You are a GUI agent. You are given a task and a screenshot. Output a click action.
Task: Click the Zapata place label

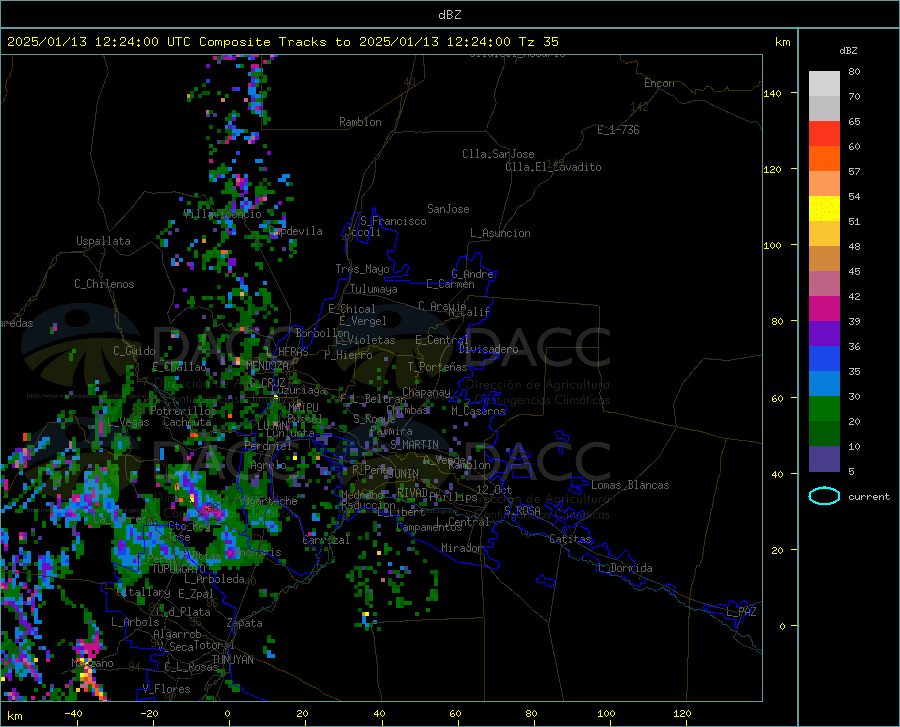(x=245, y=623)
